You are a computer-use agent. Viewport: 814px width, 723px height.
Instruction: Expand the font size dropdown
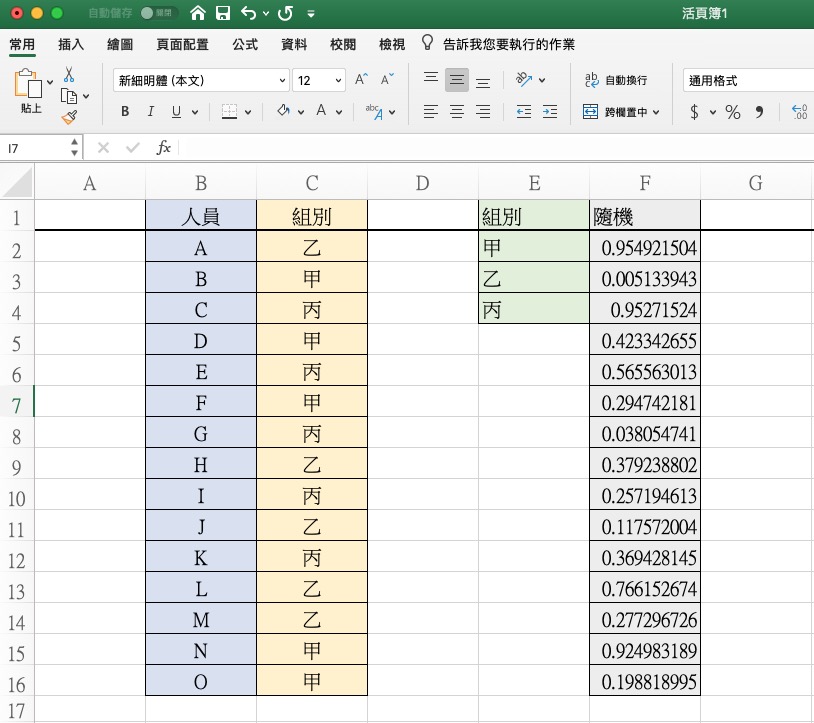tap(338, 81)
